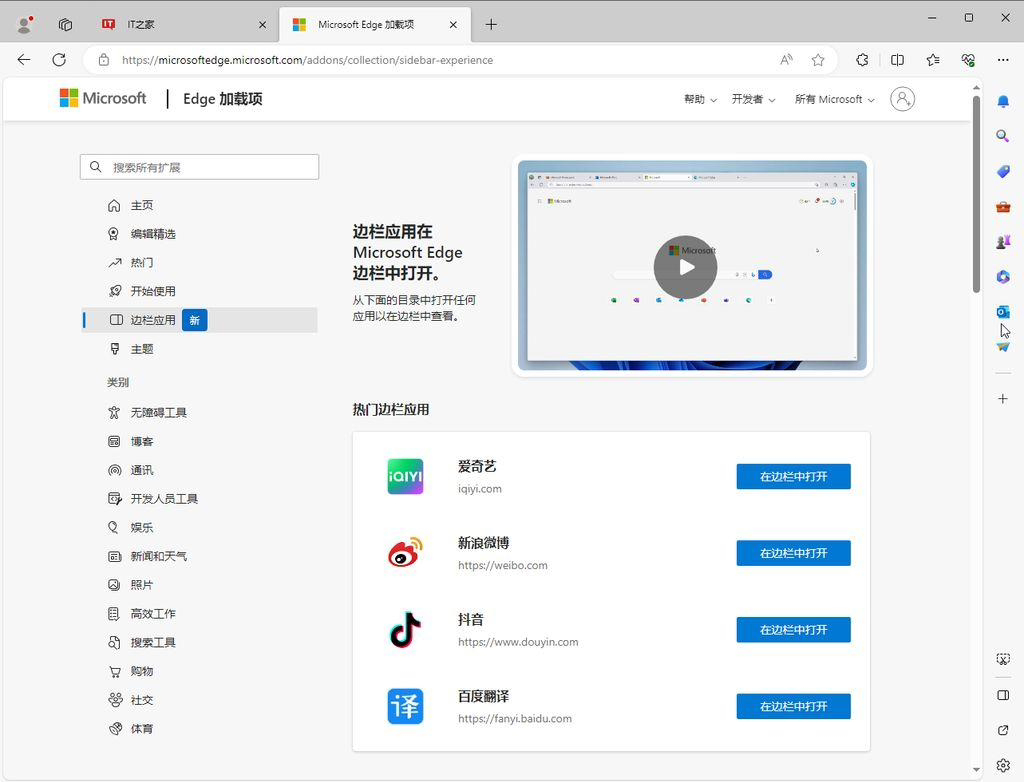Image resolution: width=1024 pixels, height=782 pixels.
Task: Open 百度翻译 in the sidebar via its button
Action: coord(793,706)
